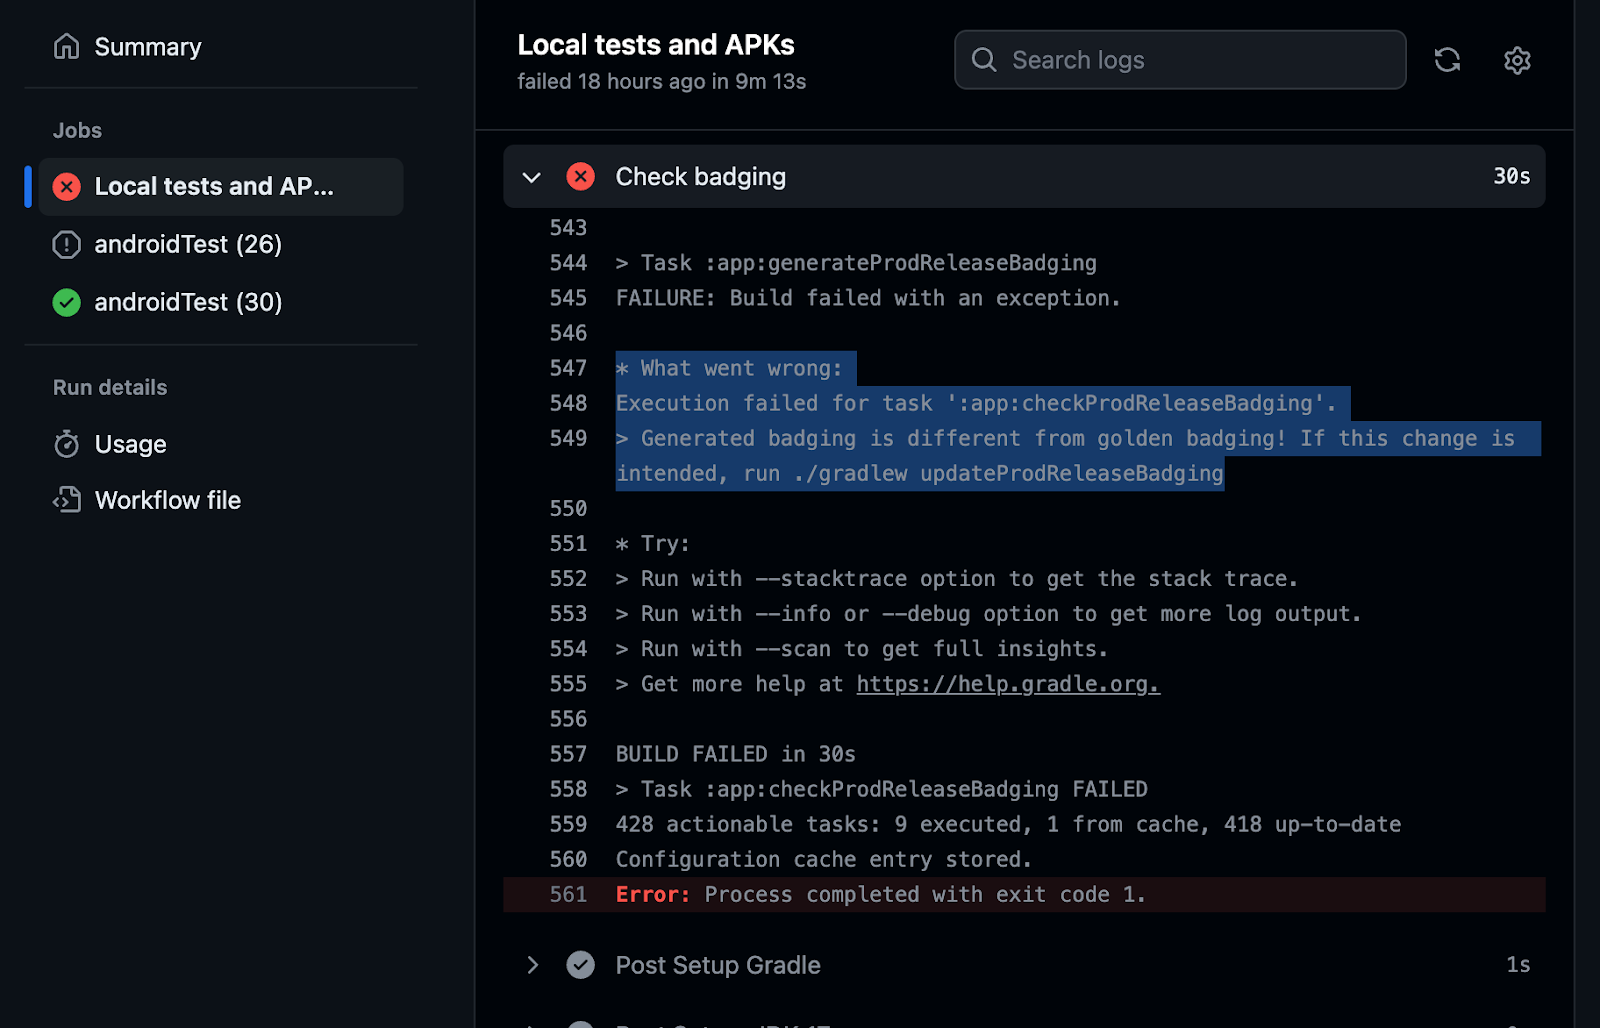Click the Workflow file code icon
This screenshot has width=1600, height=1028.
pos(66,500)
